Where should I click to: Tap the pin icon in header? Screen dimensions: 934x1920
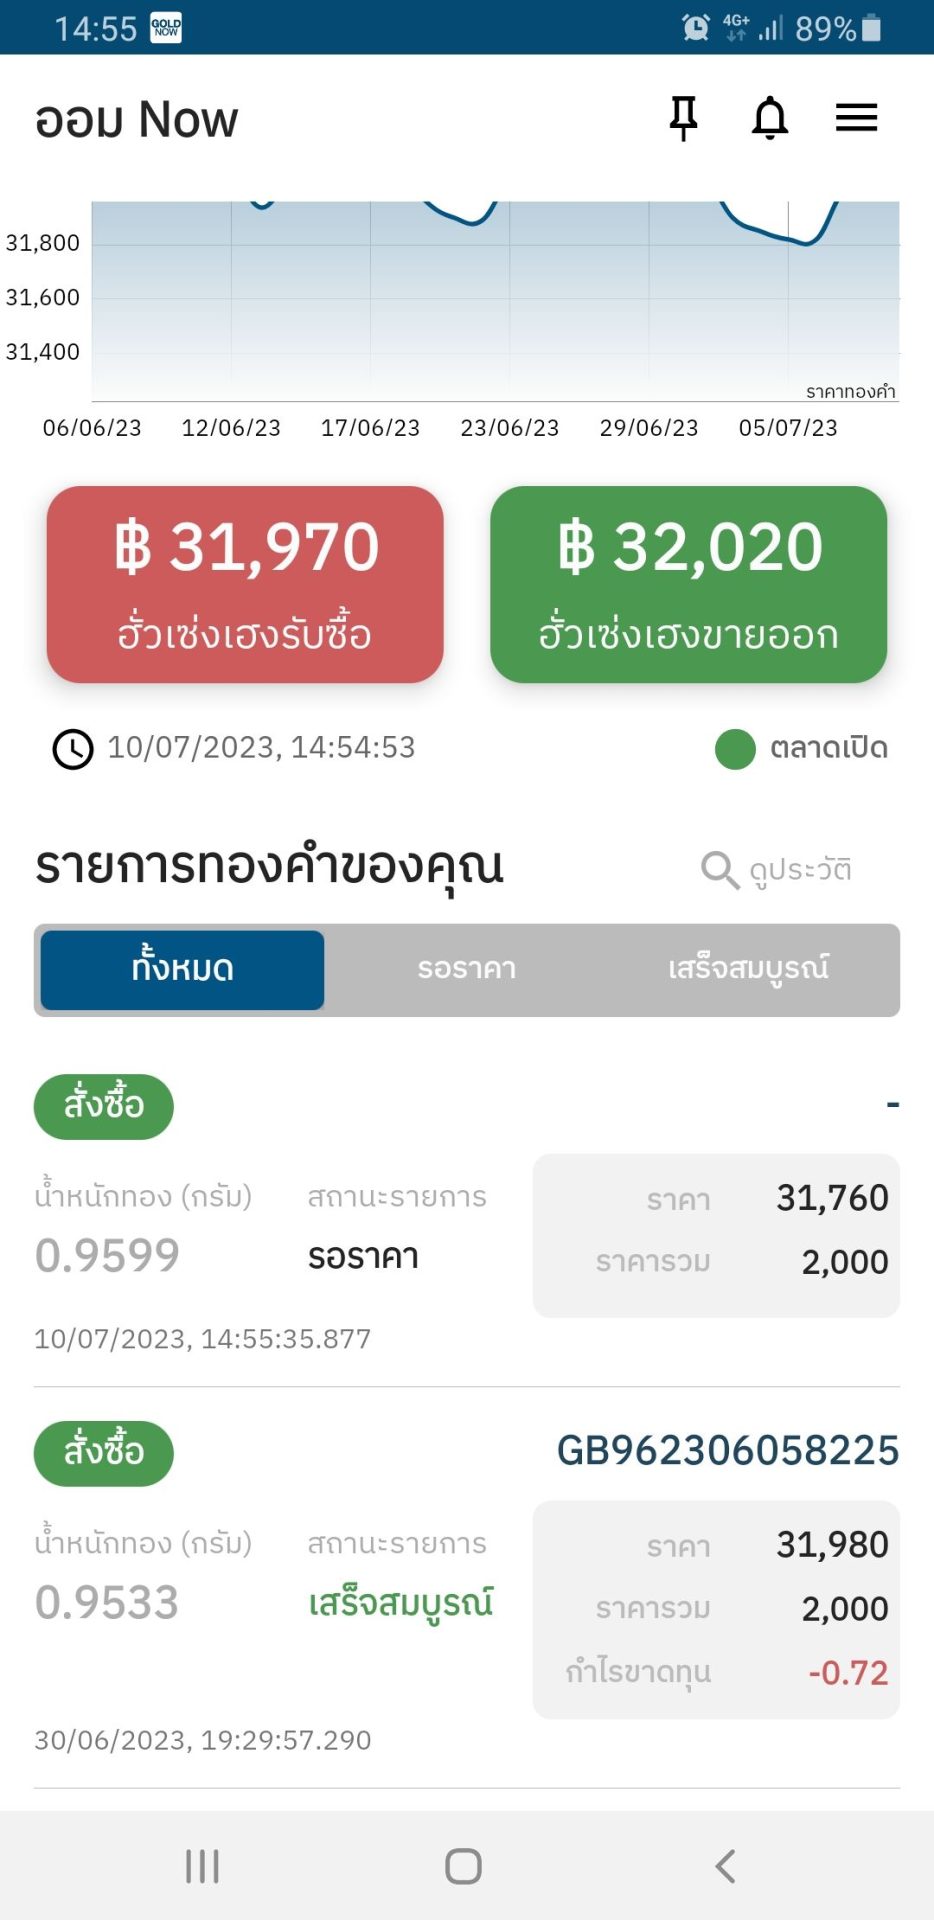[683, 118]
